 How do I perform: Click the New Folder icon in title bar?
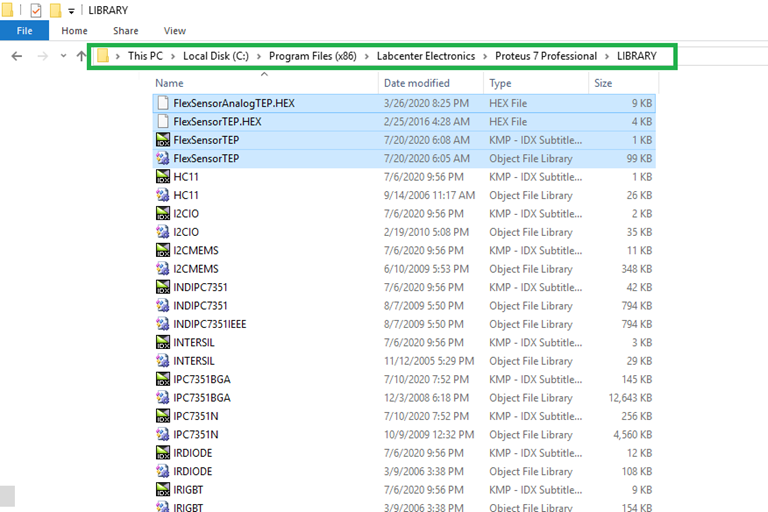coord(56,10)
